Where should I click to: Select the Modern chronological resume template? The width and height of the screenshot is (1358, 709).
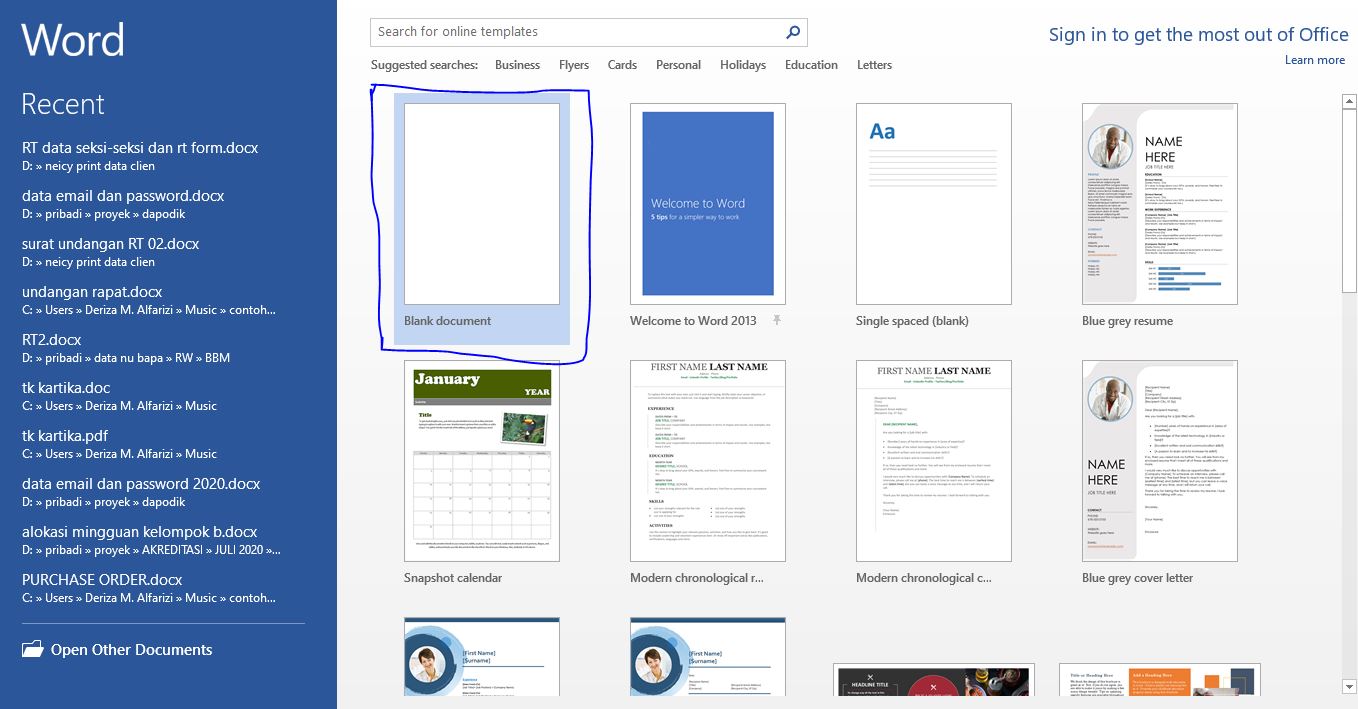(708, 461)
